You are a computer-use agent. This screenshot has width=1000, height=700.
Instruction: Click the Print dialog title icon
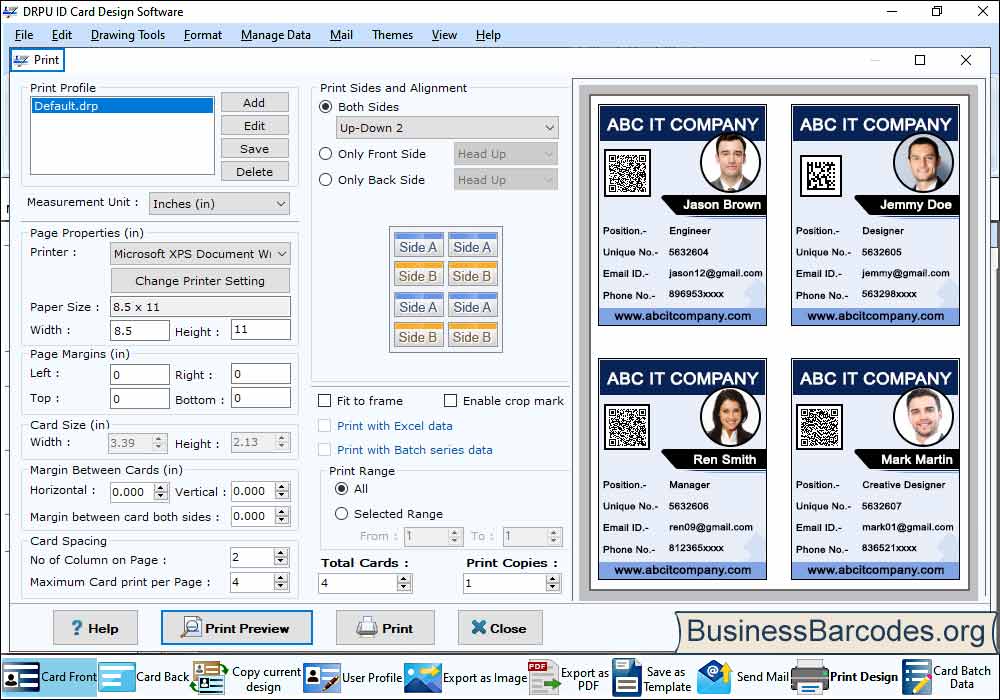21,60
